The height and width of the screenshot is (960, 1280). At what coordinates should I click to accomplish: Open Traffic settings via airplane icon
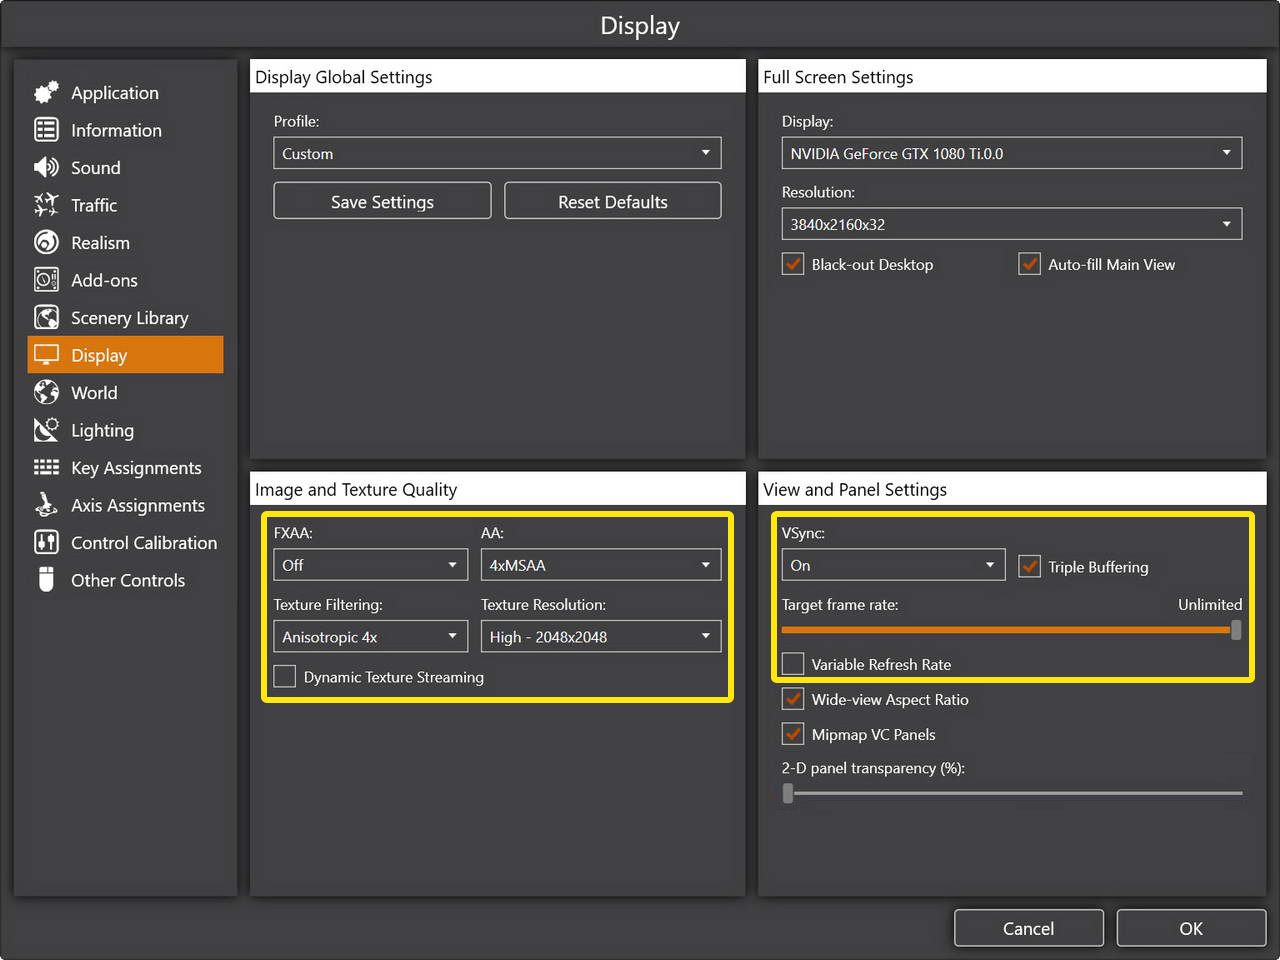click(x=46, y=205)
